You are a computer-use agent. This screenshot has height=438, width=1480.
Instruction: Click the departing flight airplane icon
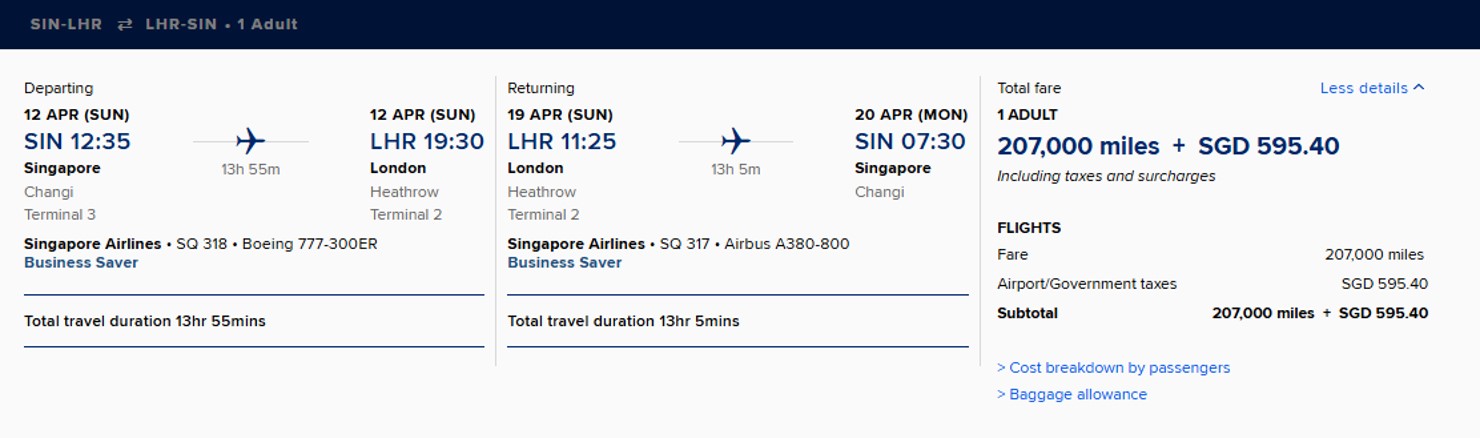coord(250,141)
